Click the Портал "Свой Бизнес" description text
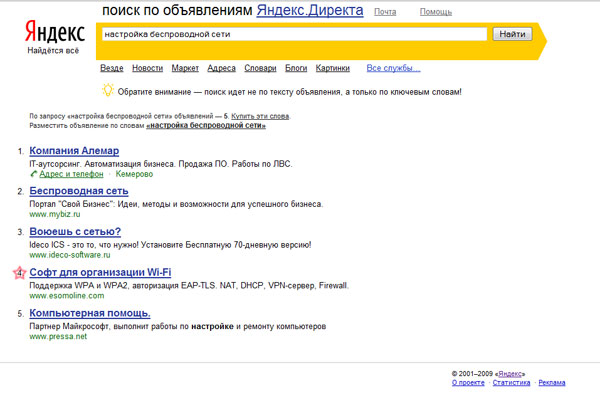 [176, 204]
